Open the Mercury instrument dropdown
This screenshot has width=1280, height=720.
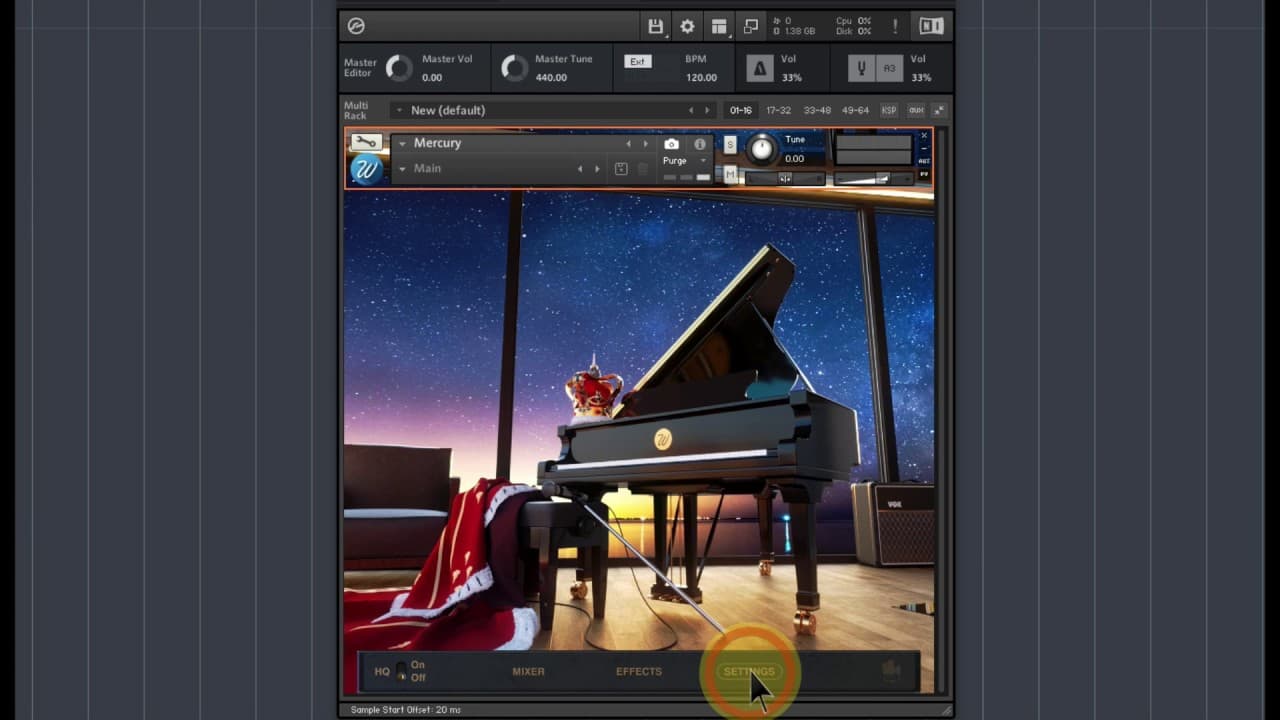[x=402, y=143]
